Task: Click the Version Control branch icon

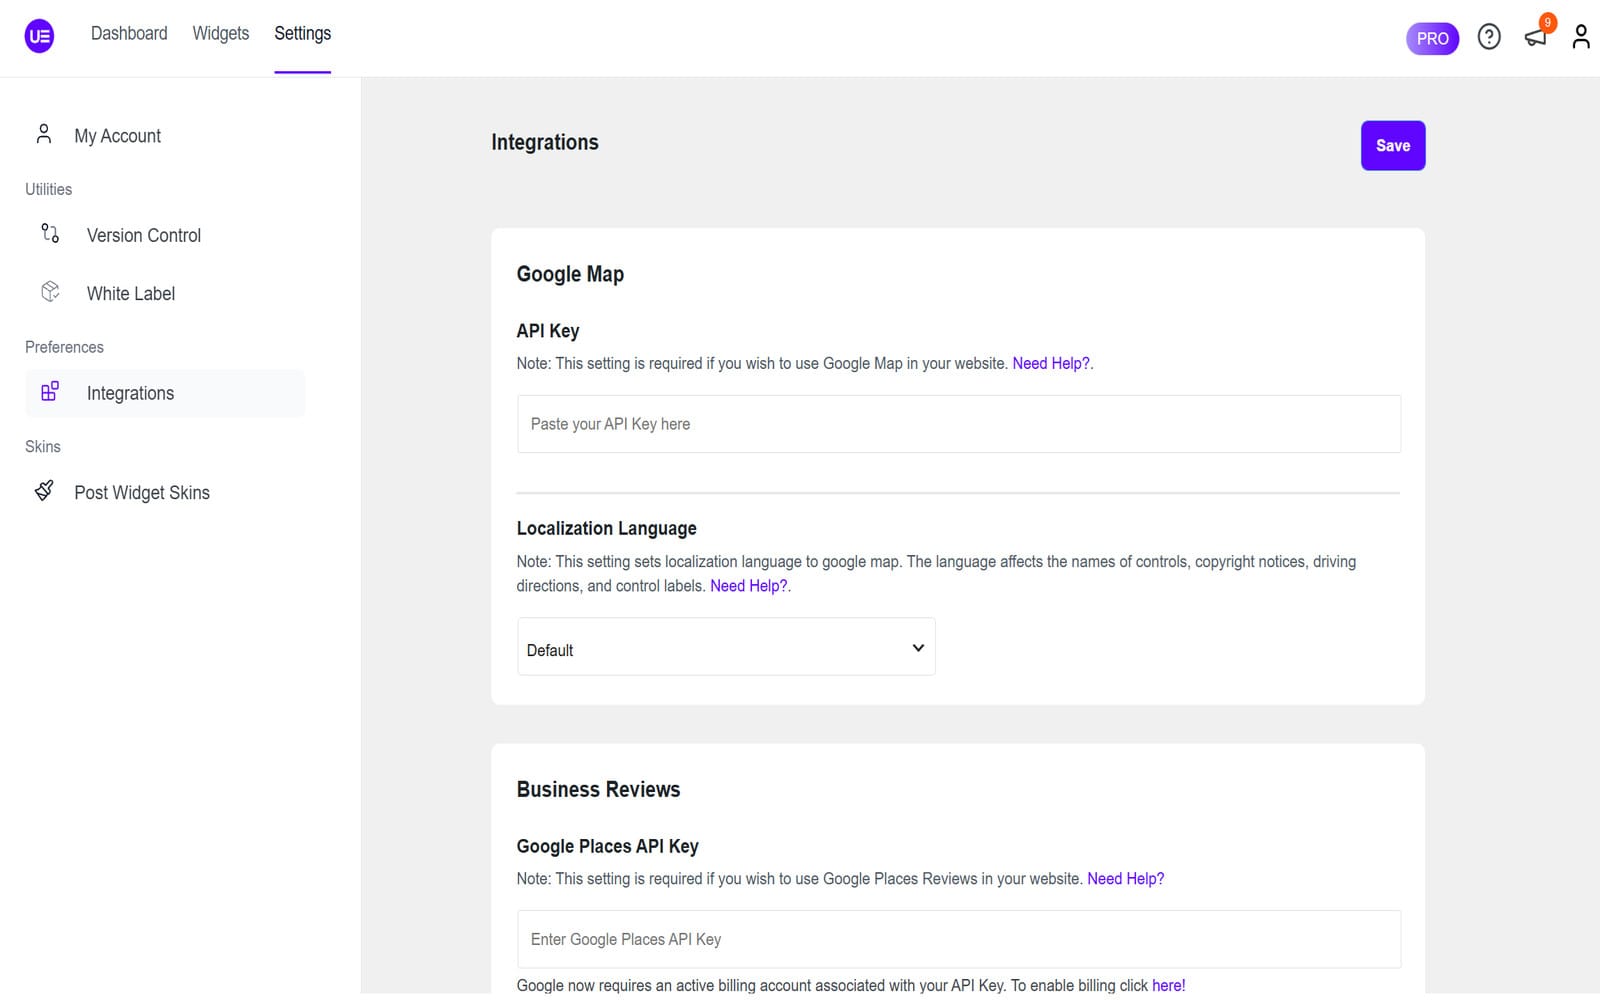Action: pyautogui.click(x=50, y=233)
